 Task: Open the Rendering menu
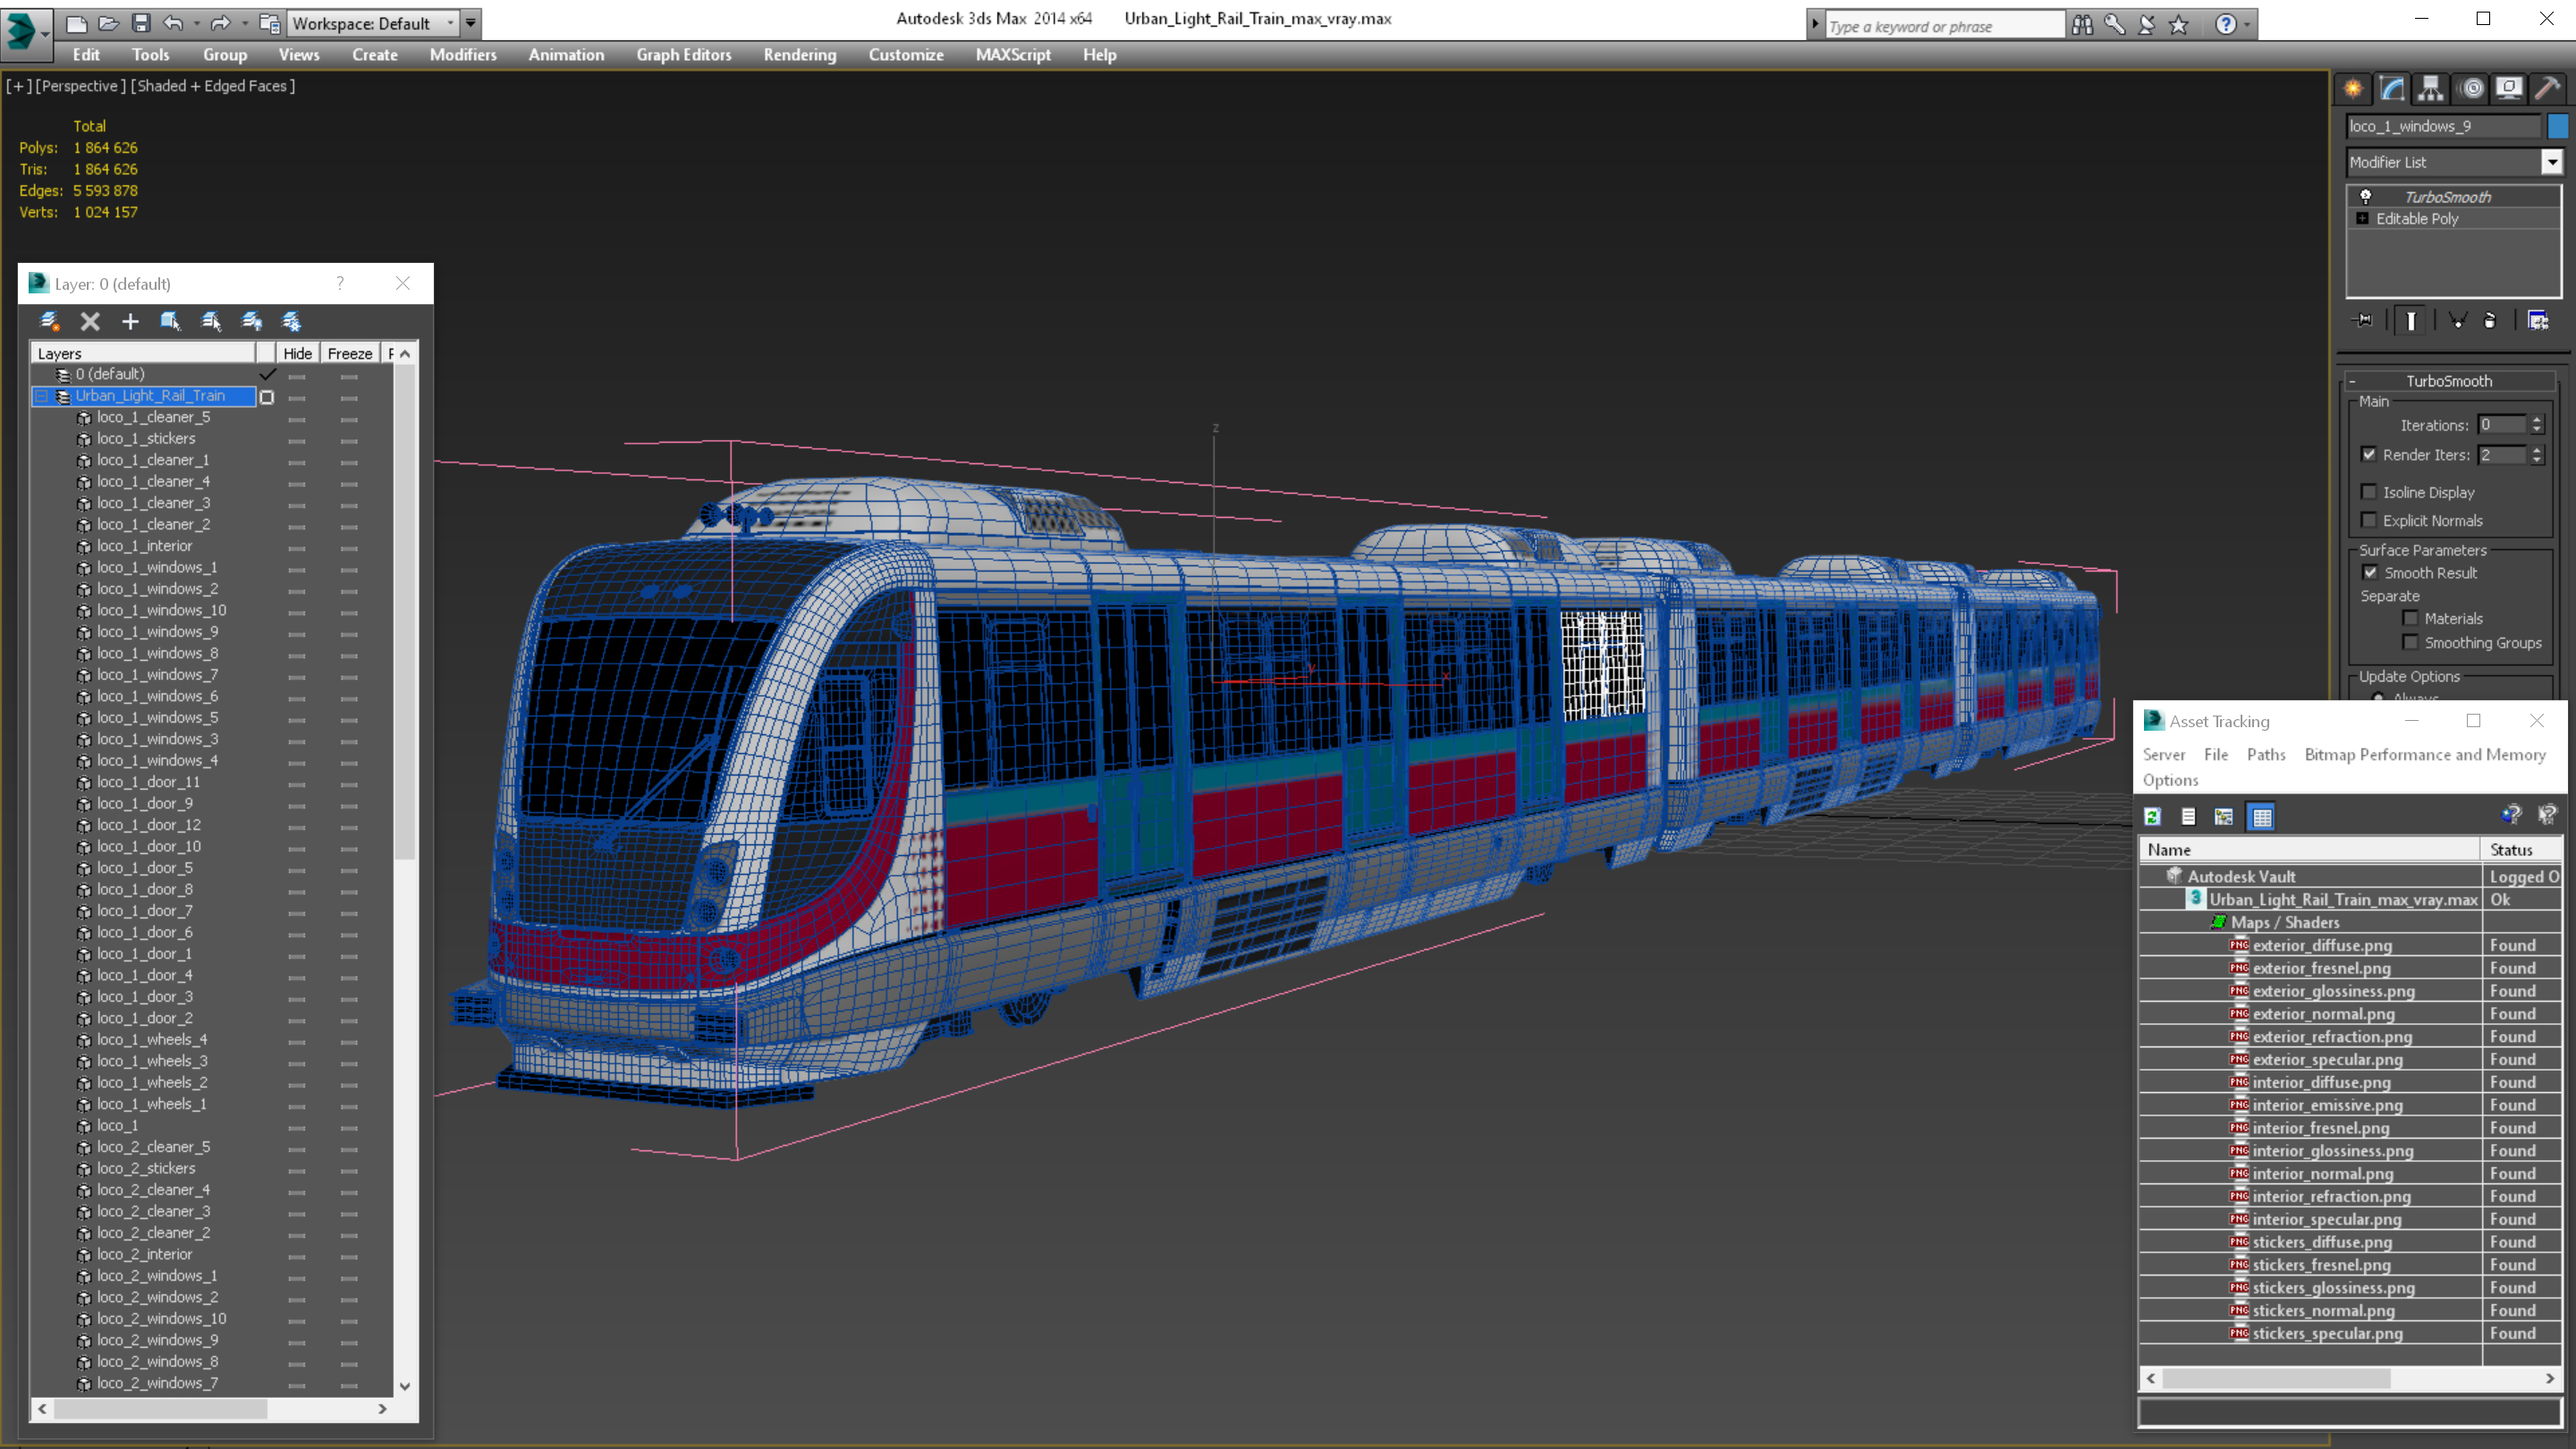(799, 55)
